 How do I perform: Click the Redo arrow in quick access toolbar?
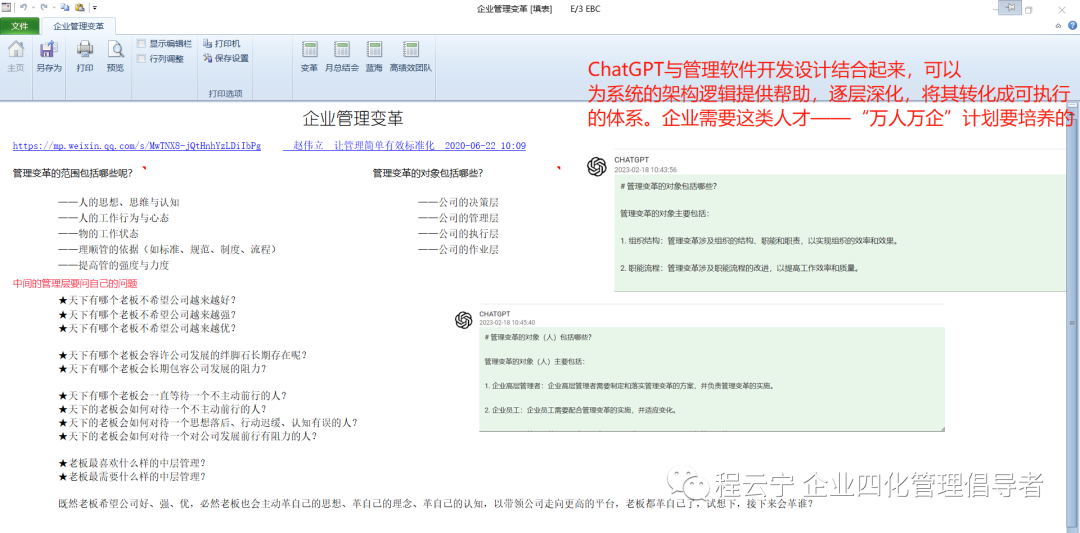click(x=42, y=8)
